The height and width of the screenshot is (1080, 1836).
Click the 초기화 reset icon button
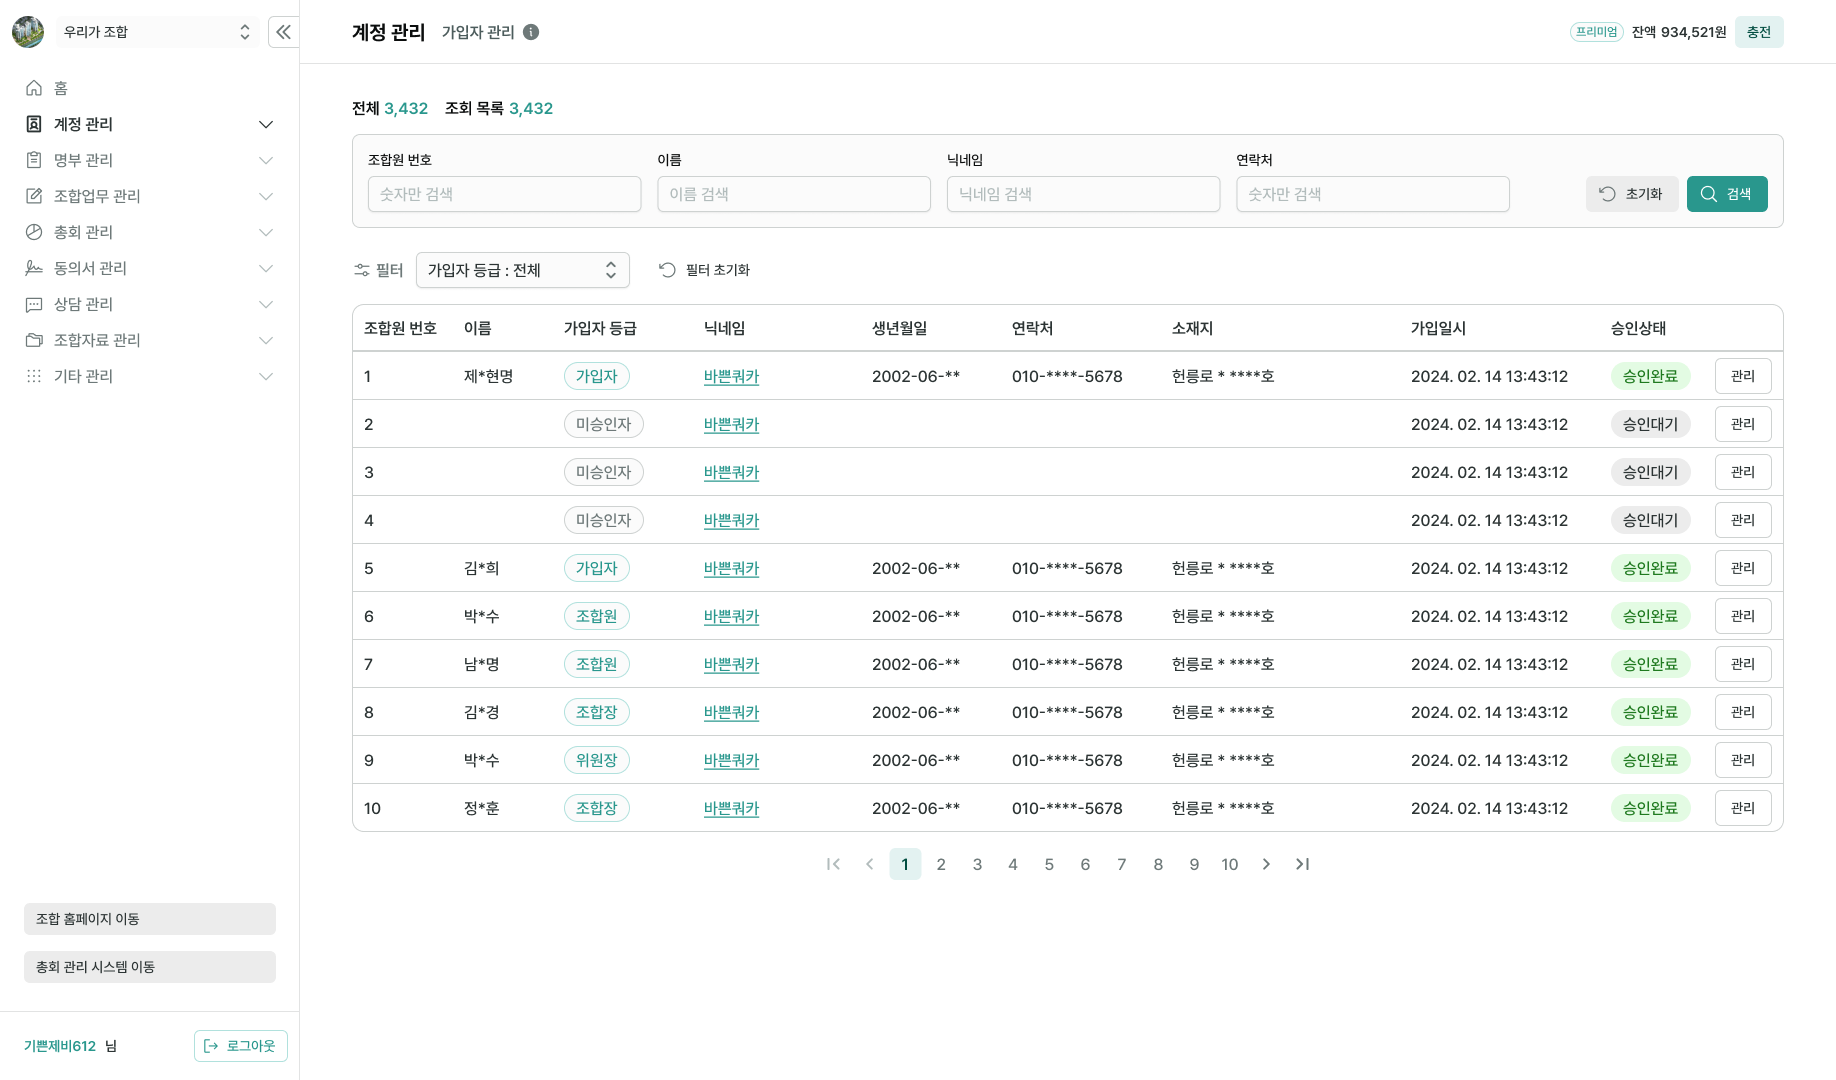(1632, 194)
